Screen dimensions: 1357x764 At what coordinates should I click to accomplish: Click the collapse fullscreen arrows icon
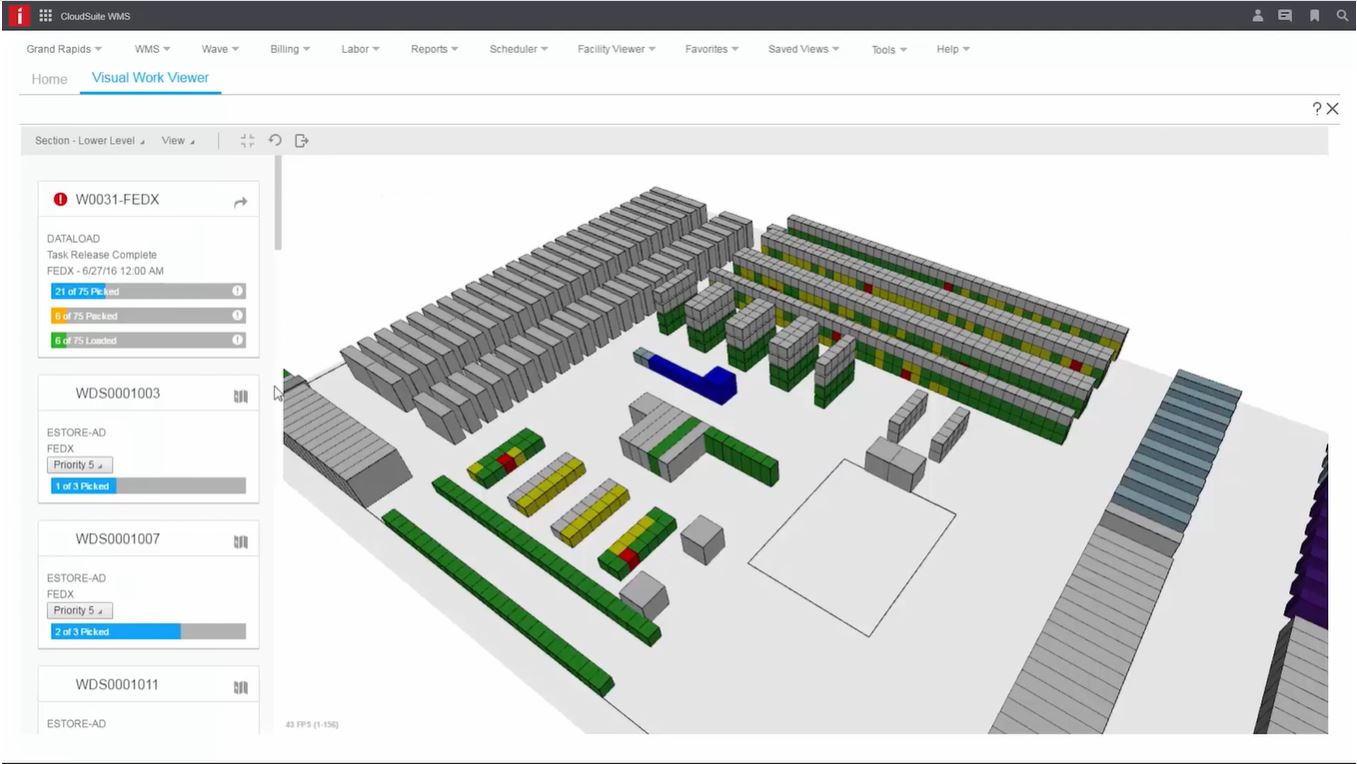248,141
